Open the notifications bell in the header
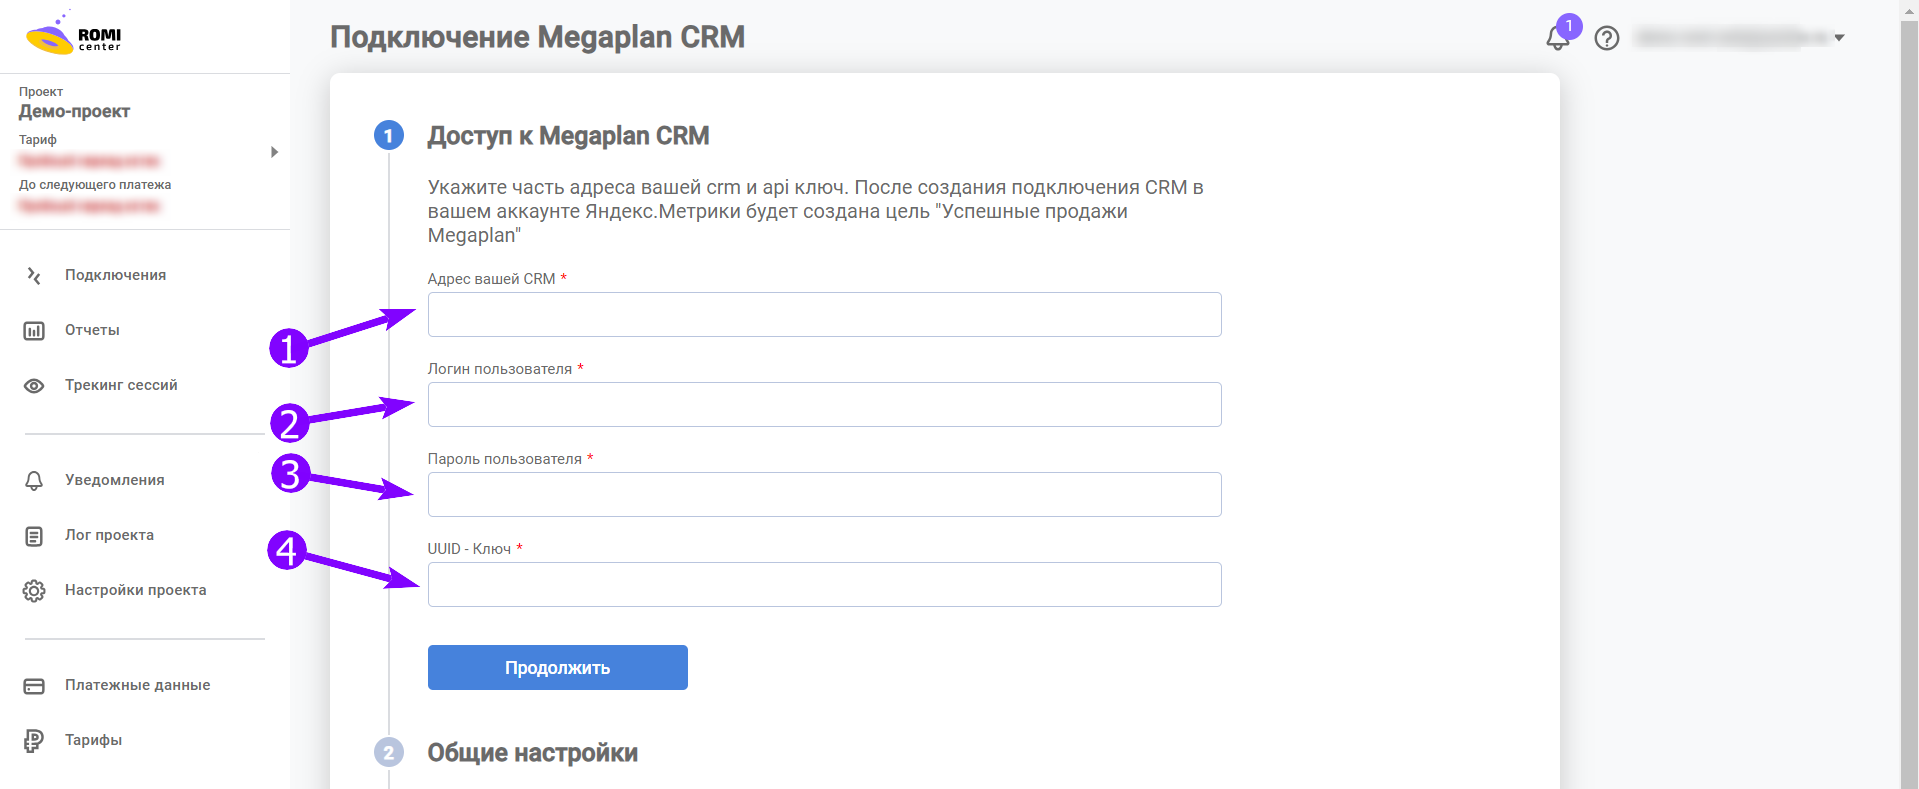 point(1558,37)
